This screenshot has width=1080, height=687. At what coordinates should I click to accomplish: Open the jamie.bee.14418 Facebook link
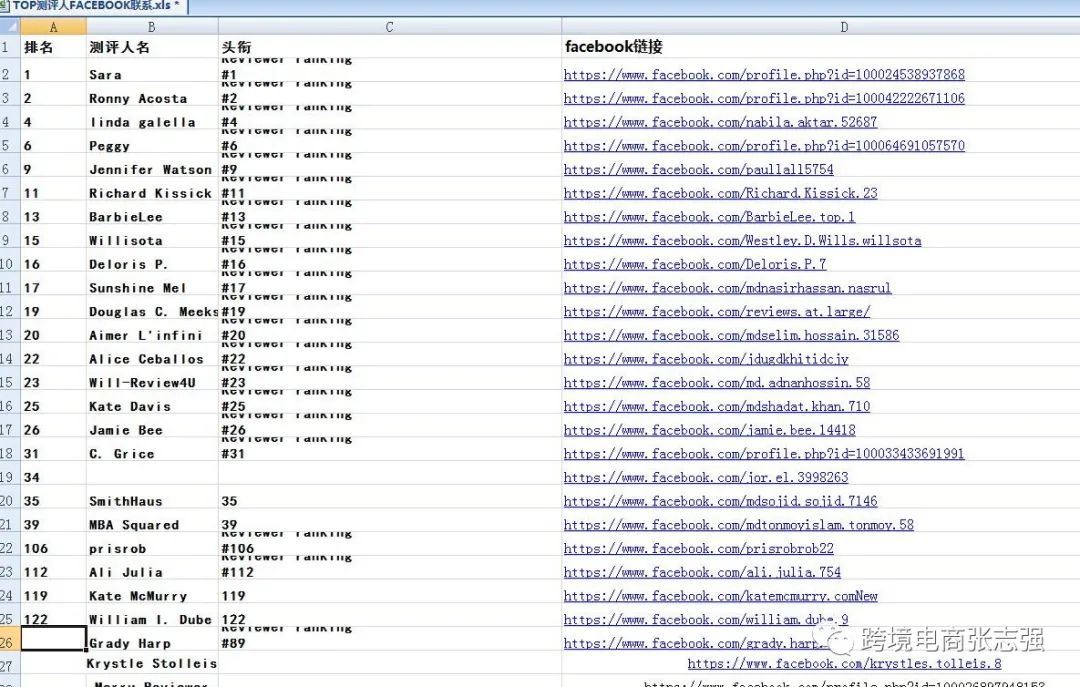[x=709, y=430]
